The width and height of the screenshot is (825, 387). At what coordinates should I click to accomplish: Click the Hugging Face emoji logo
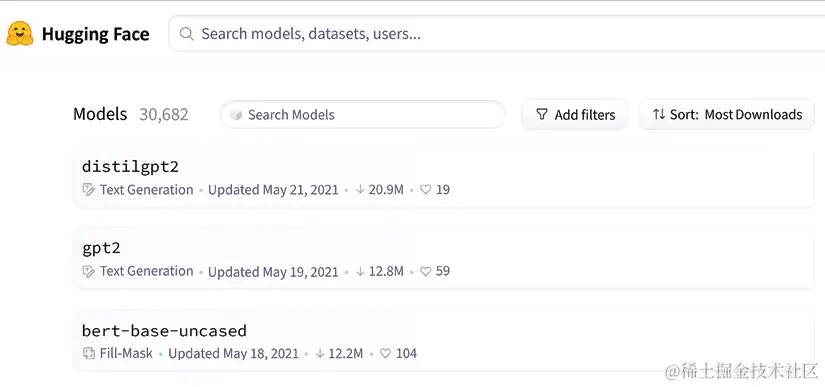[x=20, y=34]
